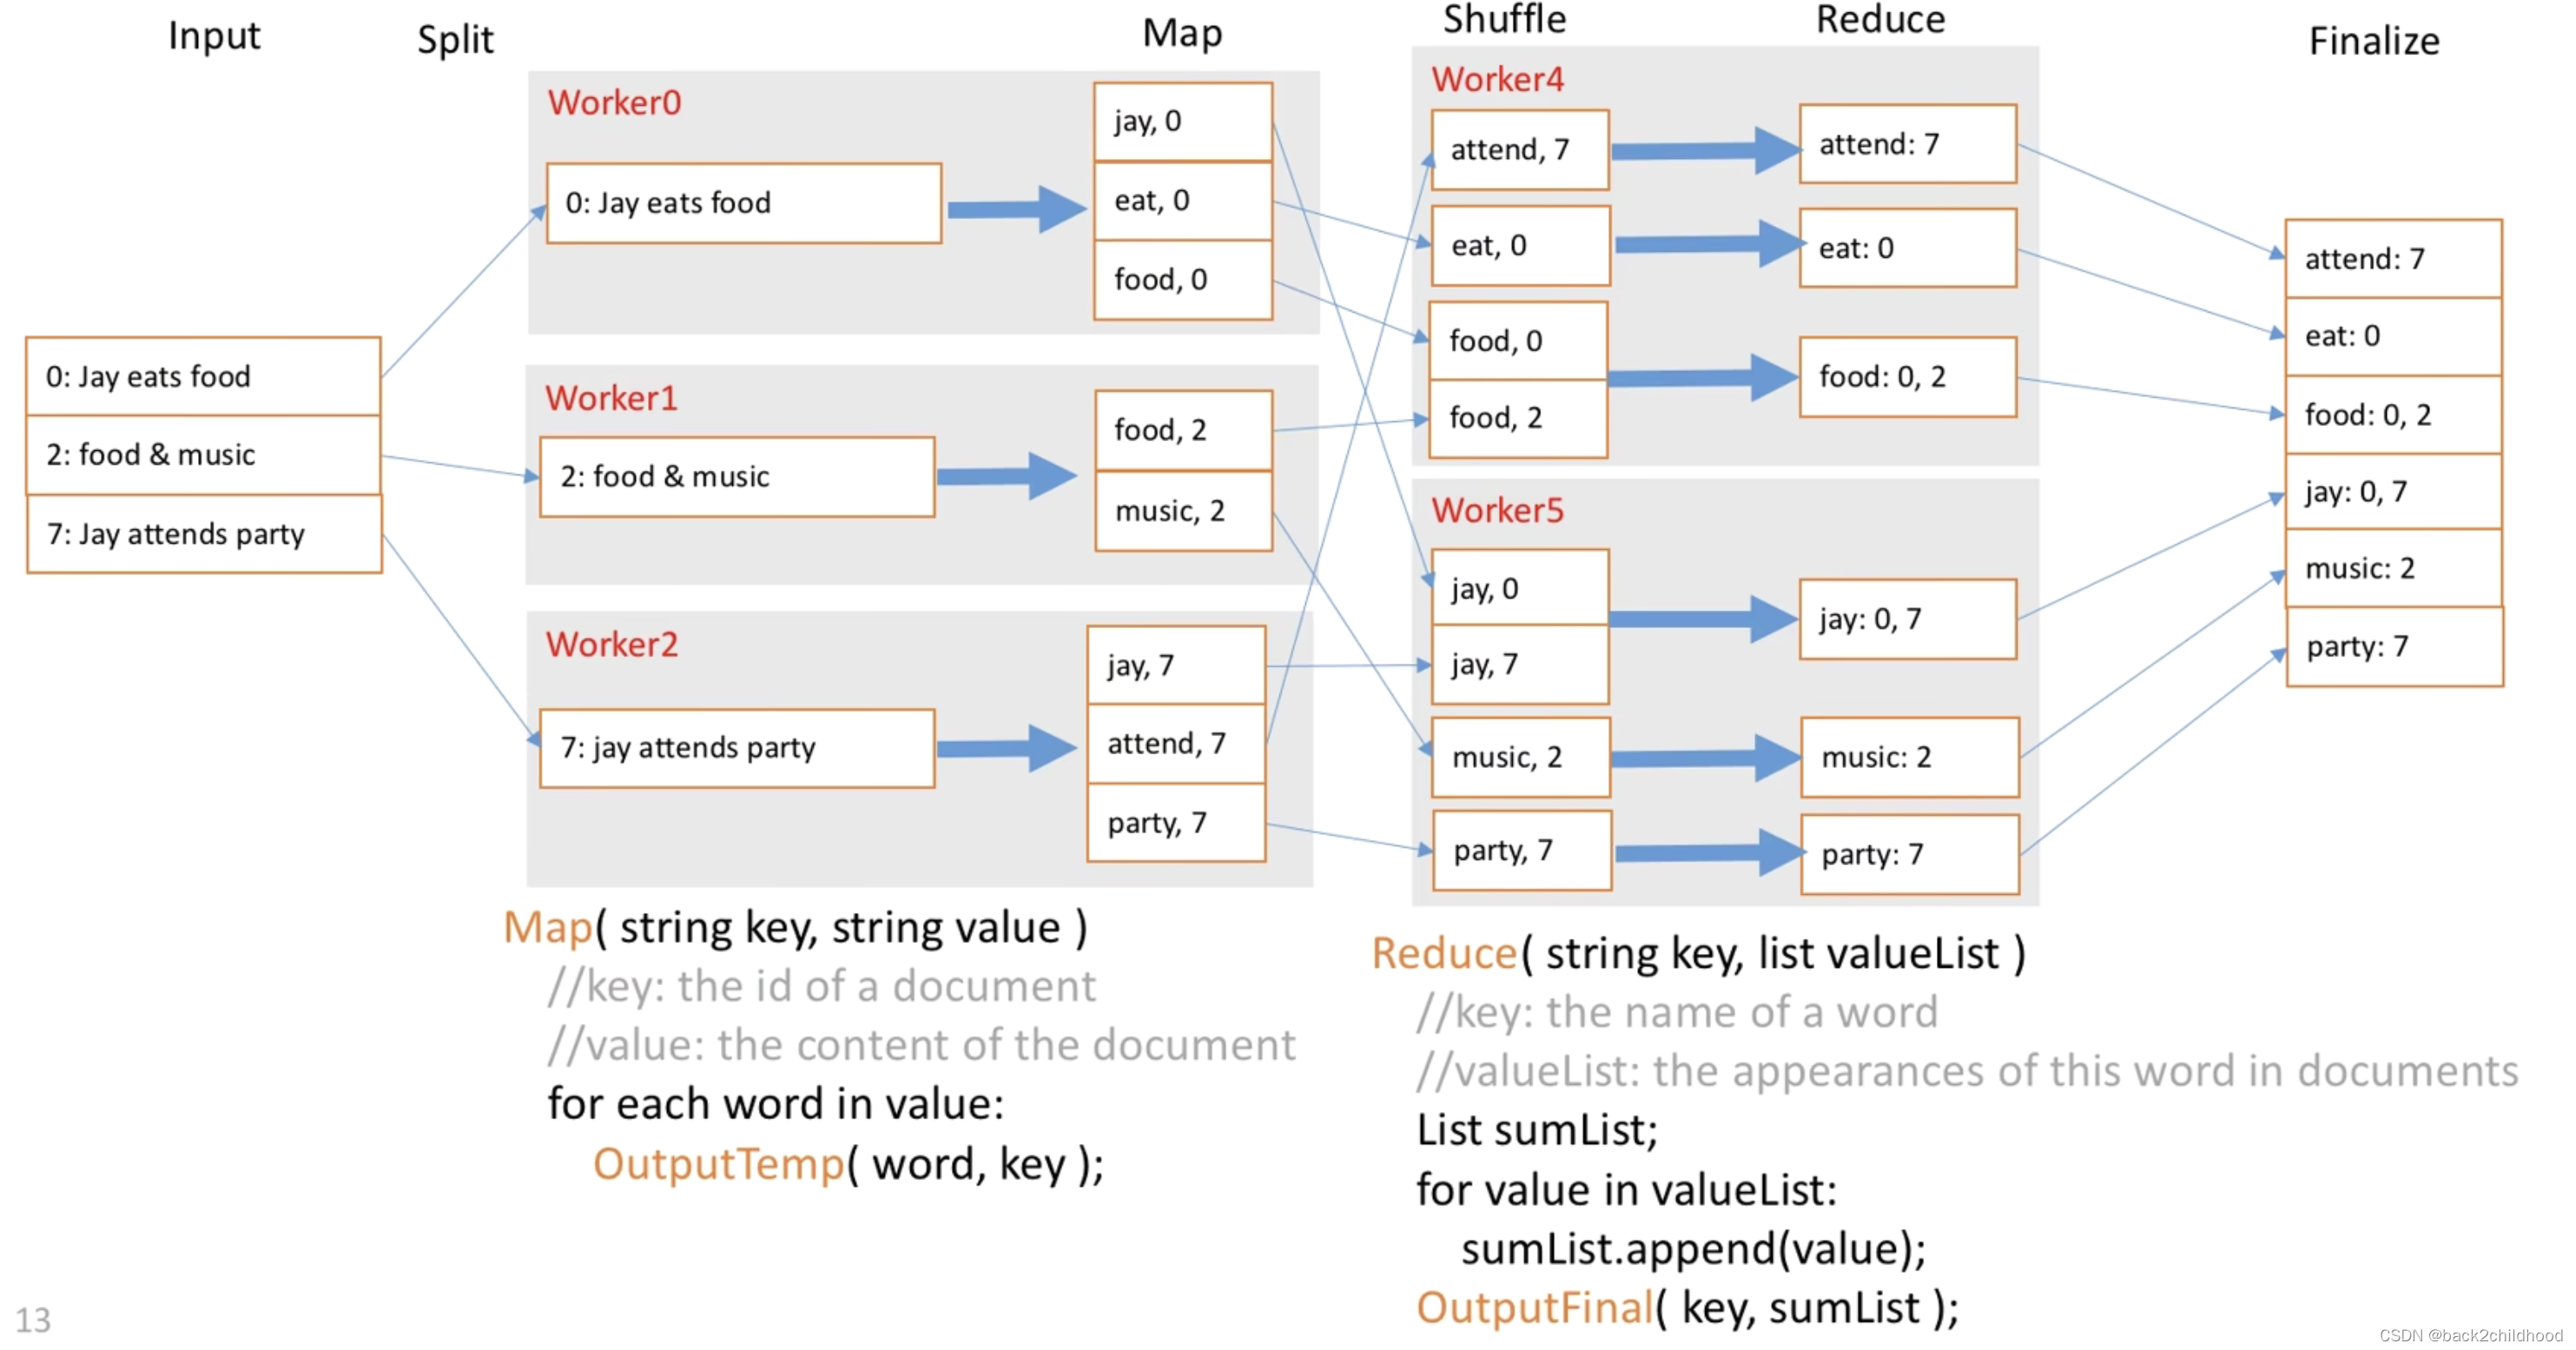Click the "Reduce" column heading
Image resolution: width=2576 pixels, height=1350 pixels.
(x=1880, y=20)
